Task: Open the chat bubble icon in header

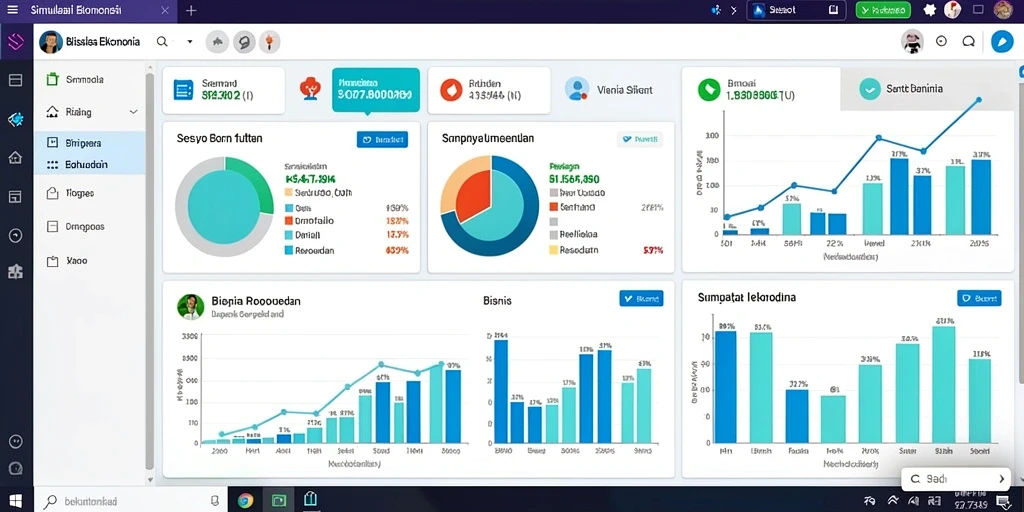Action: pyautogui.click(x=968, y=41)
